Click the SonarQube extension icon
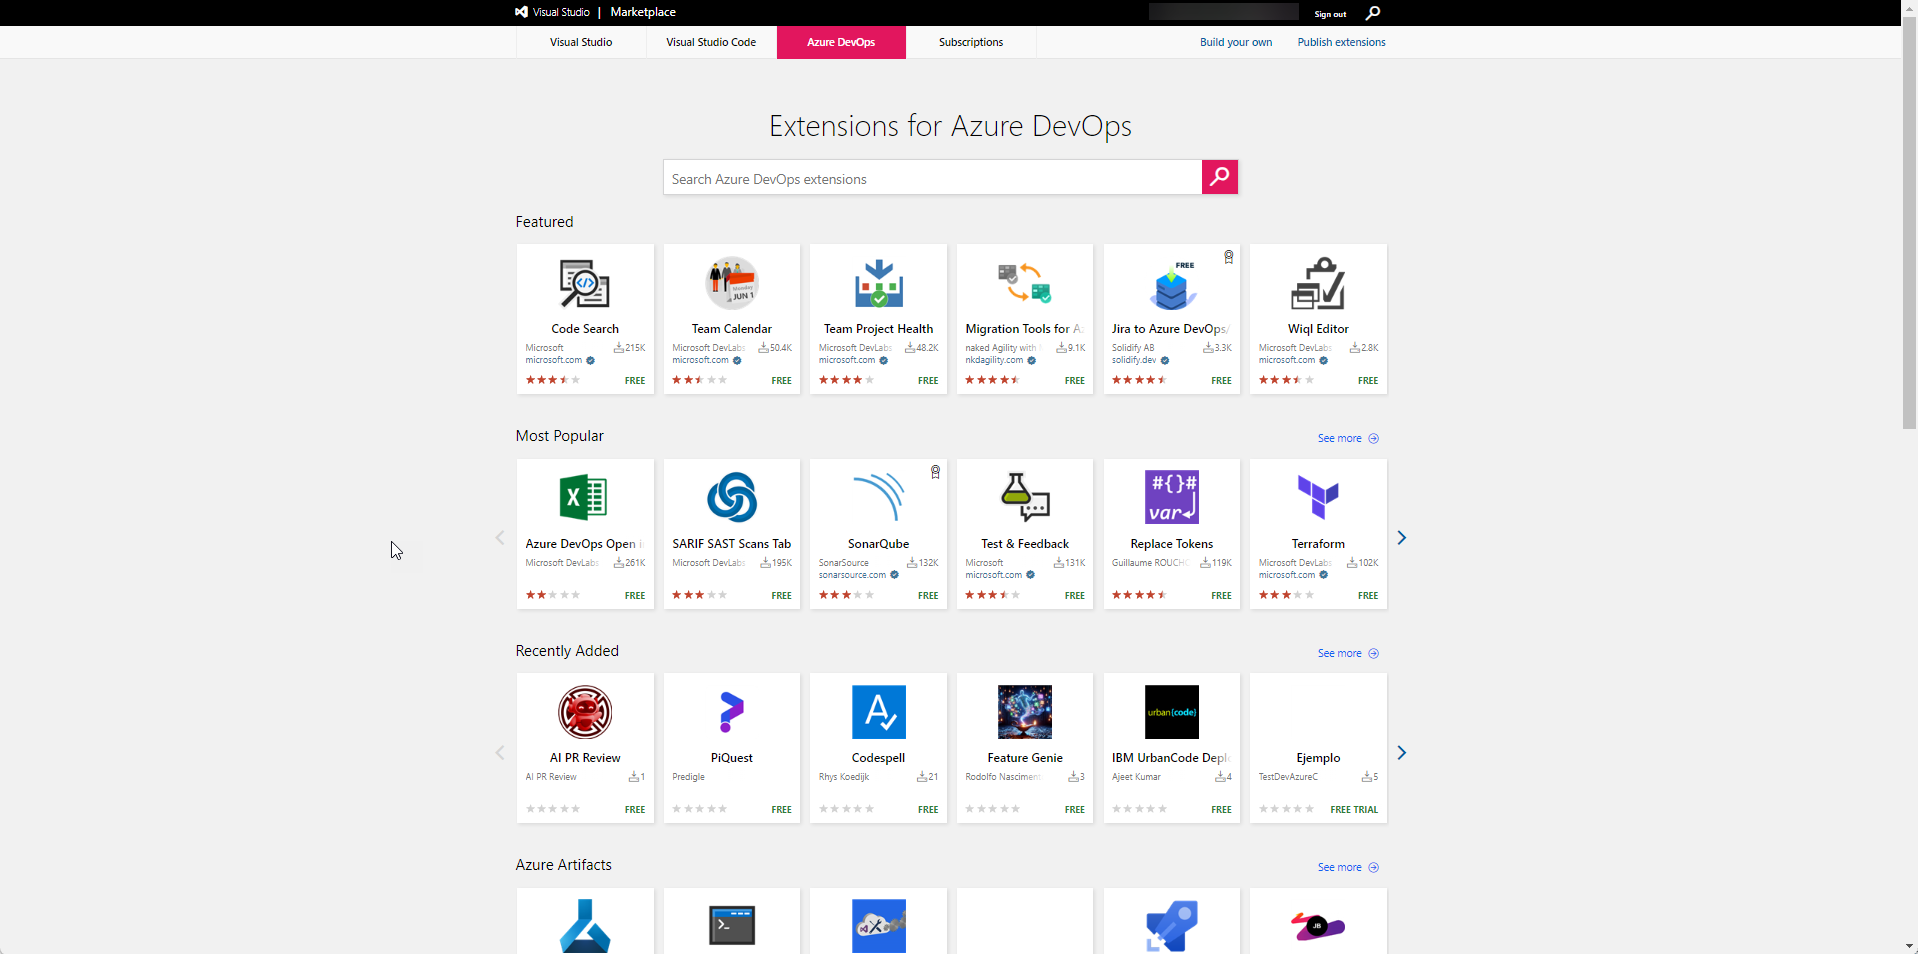Screen dimensions: 1918x954 (x=877, y=496)
